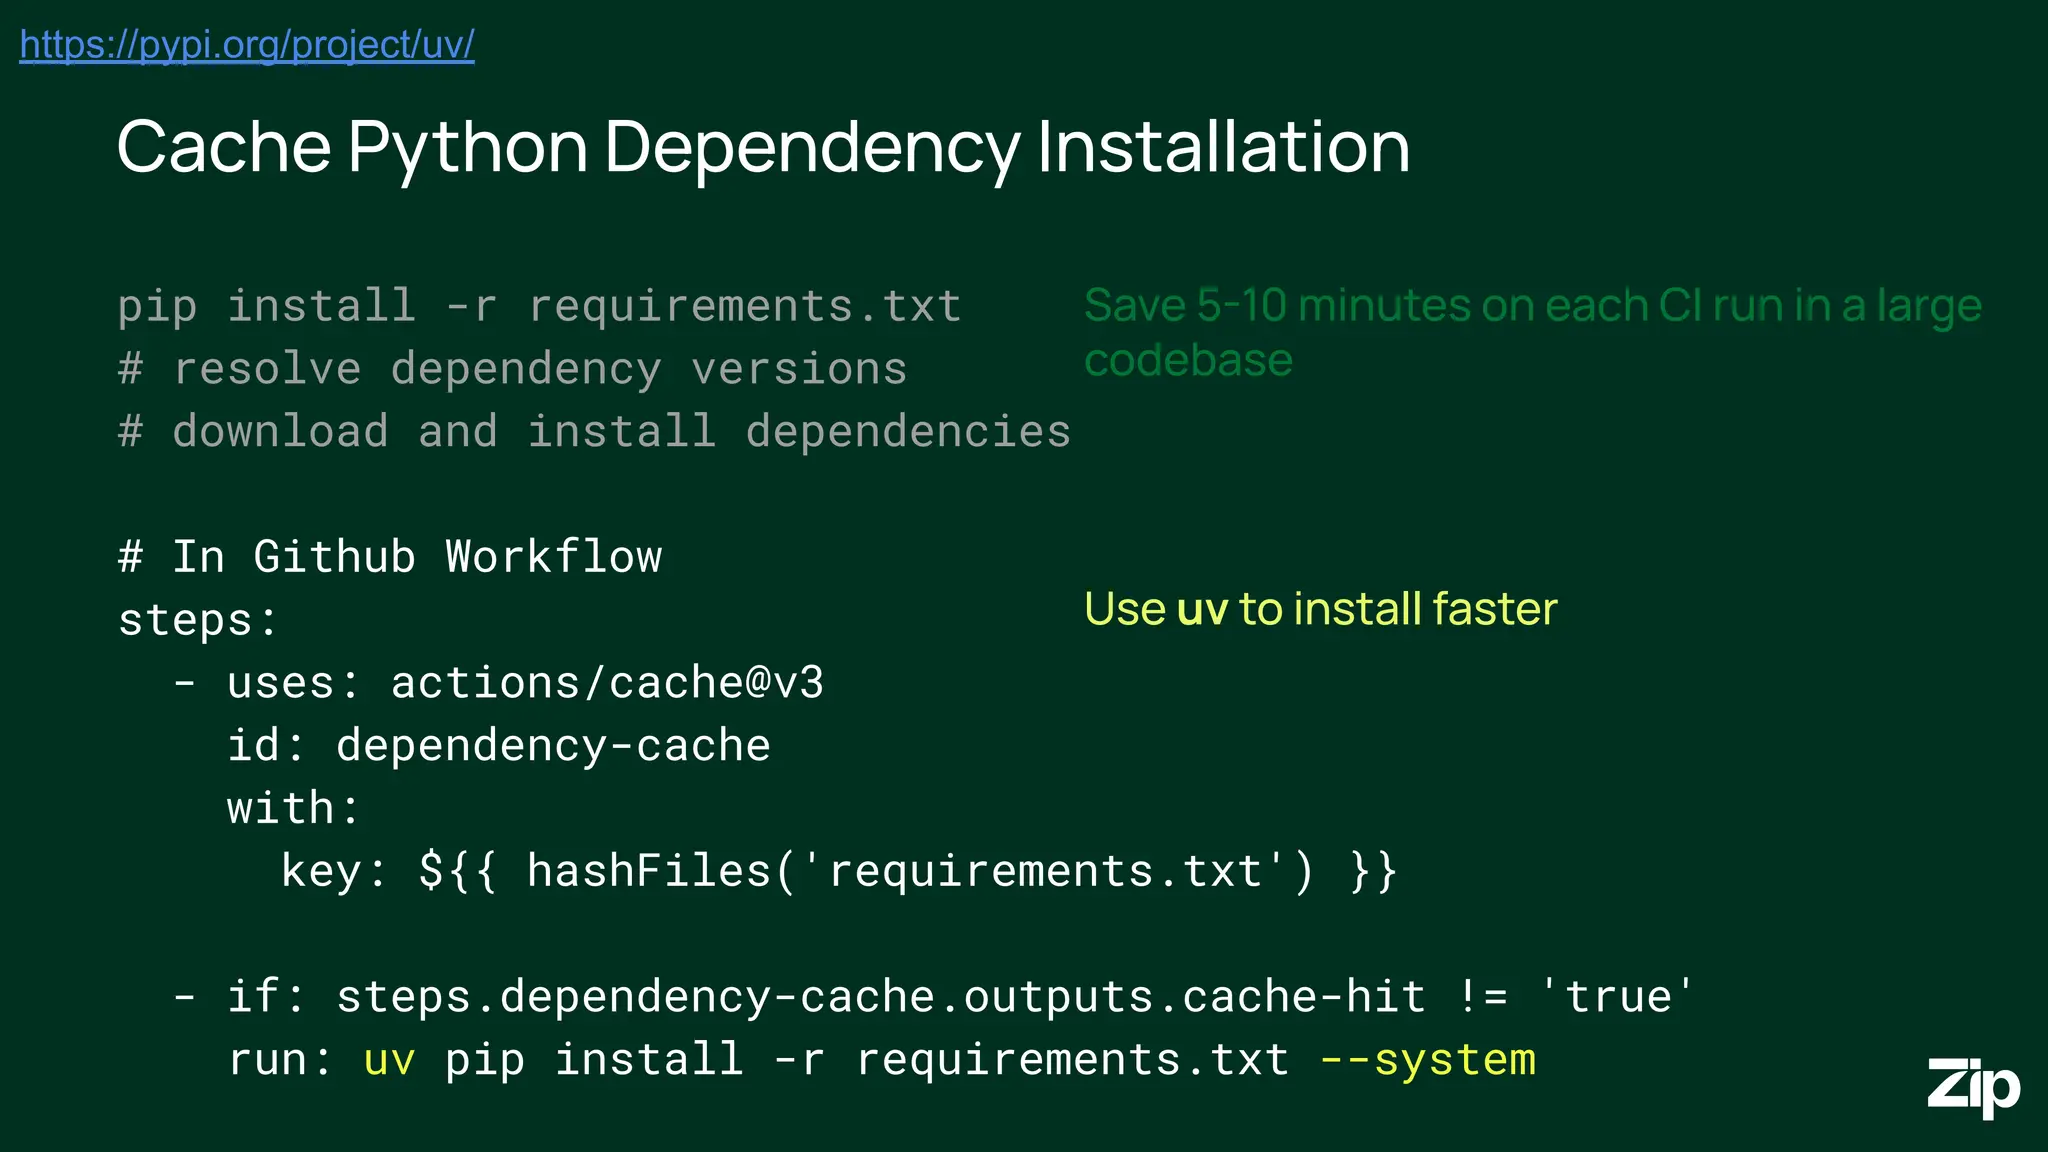Open the pypi.org/project/uv link
Viewport: 2048px width, 1152px height.
point(247,45)
